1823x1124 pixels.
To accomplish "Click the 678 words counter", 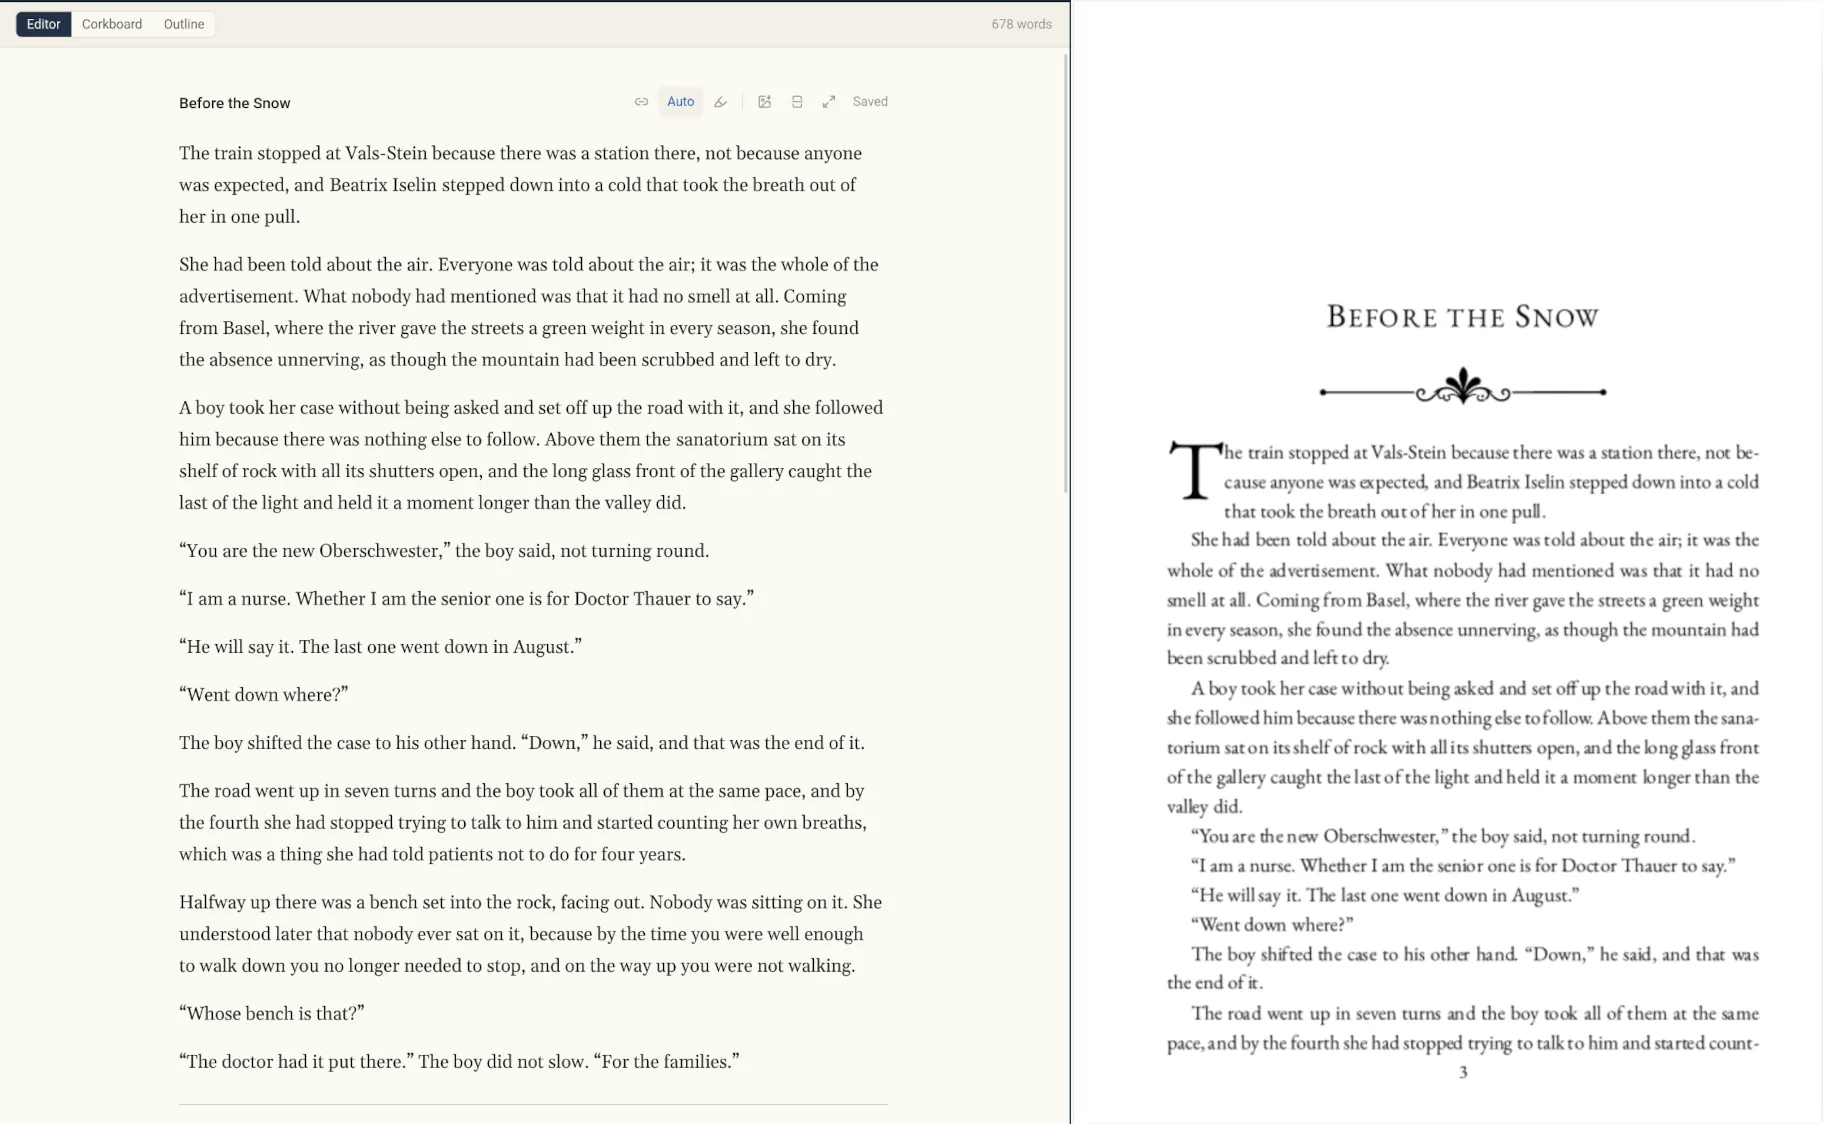I will (1021, 24).
